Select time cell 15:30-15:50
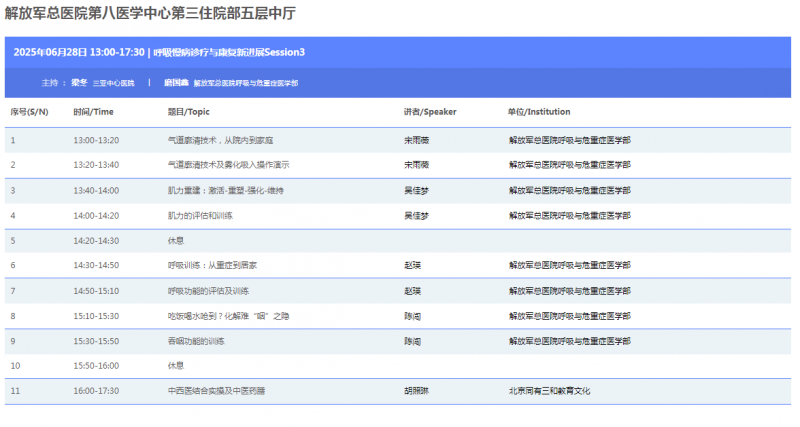 (96, 341)
